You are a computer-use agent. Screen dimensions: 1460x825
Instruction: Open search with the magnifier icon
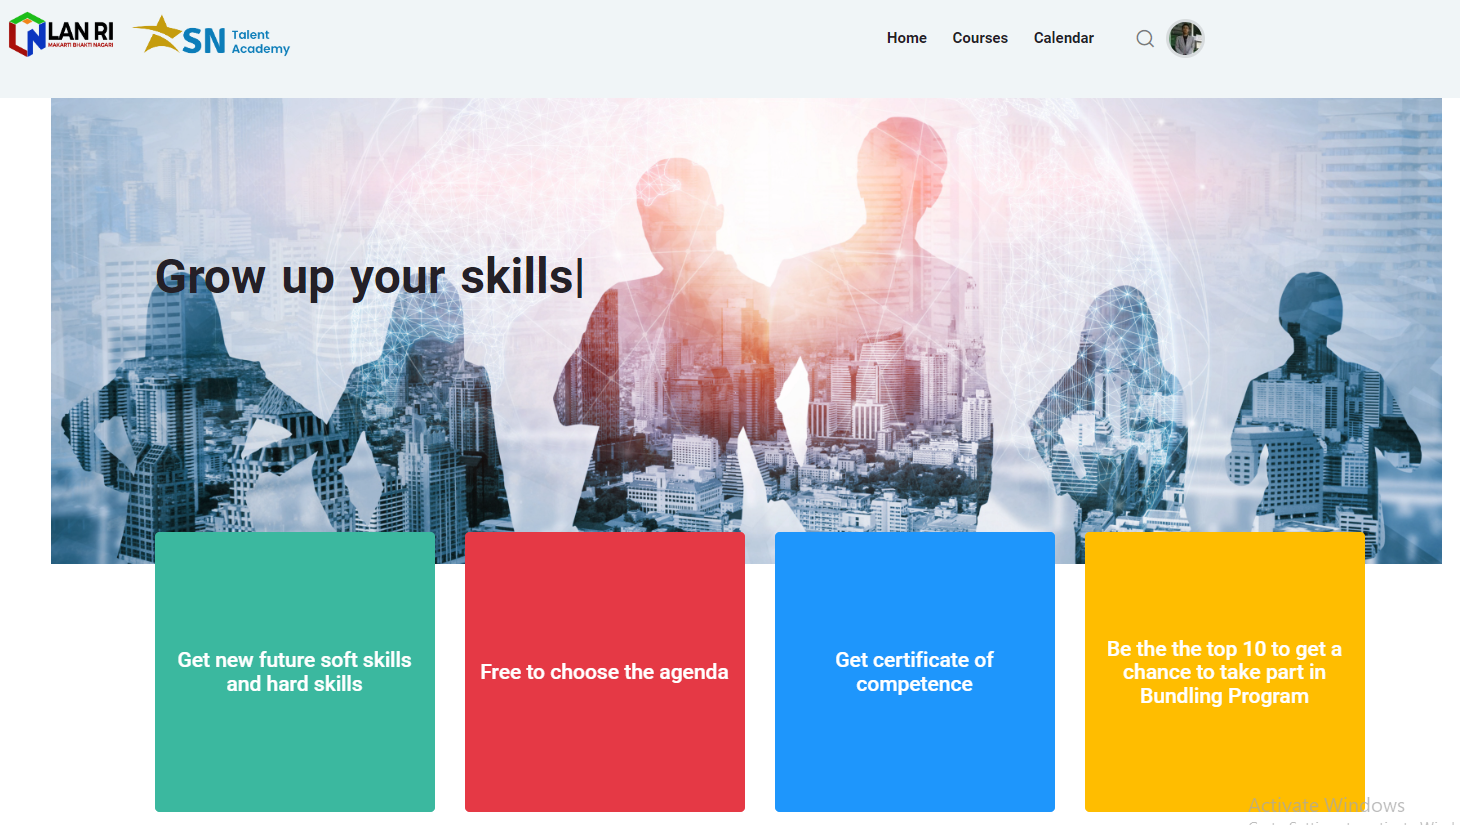(1145, 39)
